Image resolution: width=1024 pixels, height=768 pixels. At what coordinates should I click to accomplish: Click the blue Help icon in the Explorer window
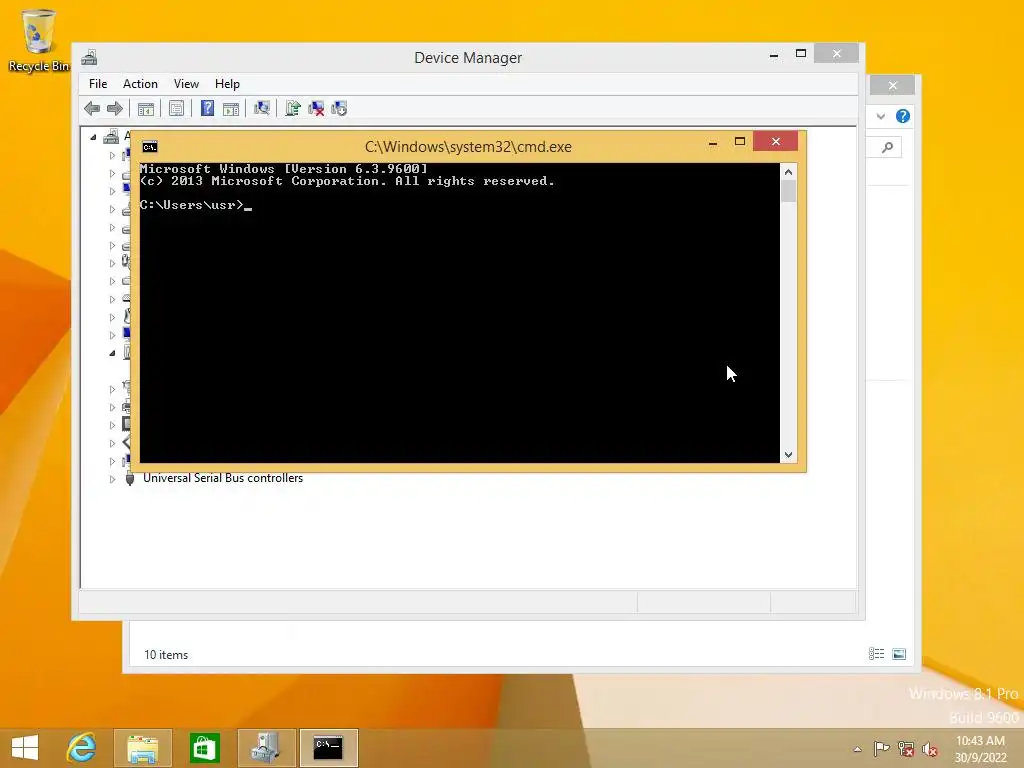click(x=903, y=116)
